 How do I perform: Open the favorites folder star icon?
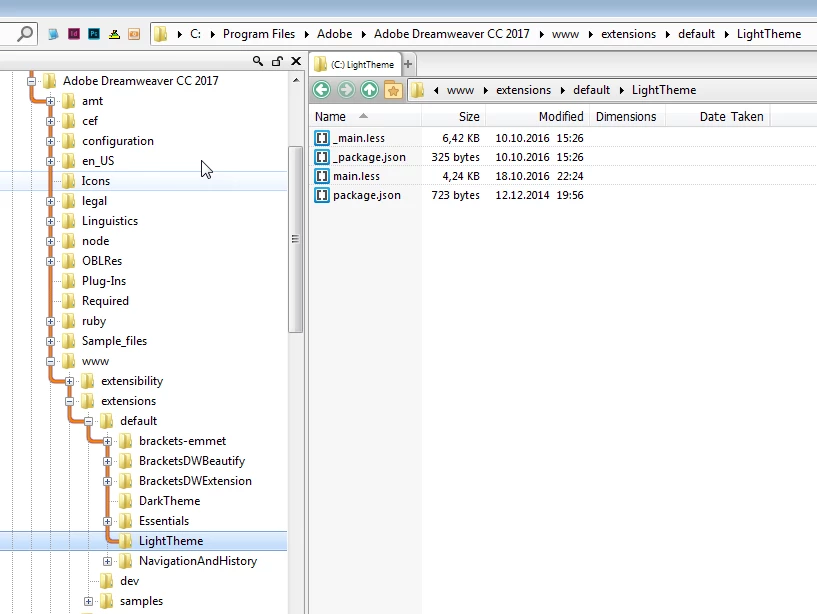coord(393,90)
